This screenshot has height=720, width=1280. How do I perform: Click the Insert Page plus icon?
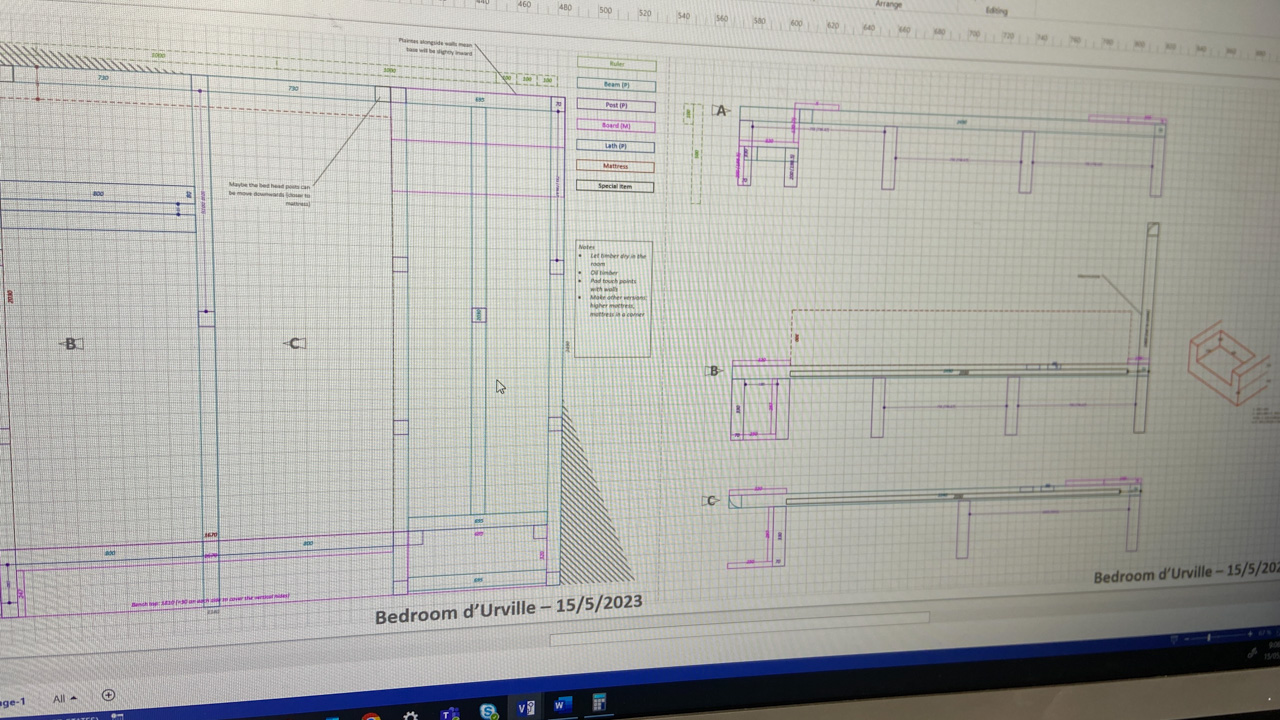coord(108,695)
